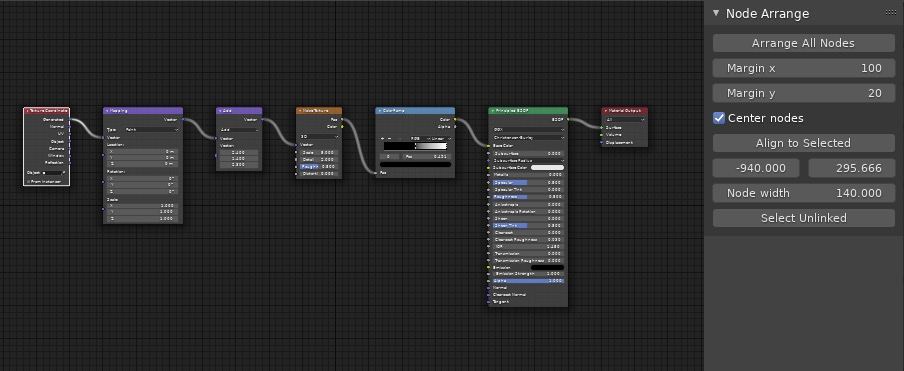Open the Christensen-Burley subsurface method dropdown

click(529, 138)
